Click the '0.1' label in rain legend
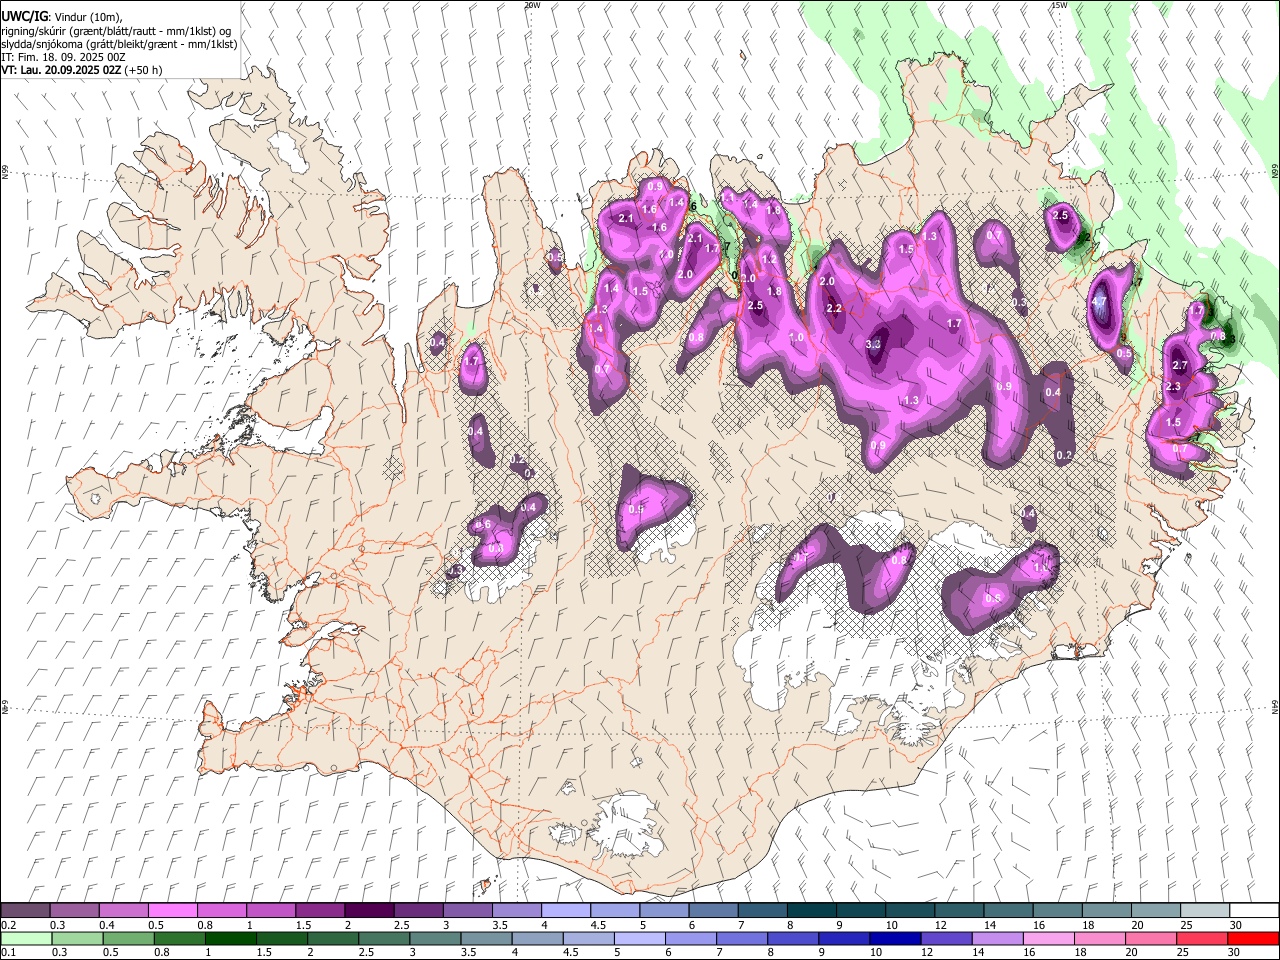1280x960 pixels. [8, 953]
